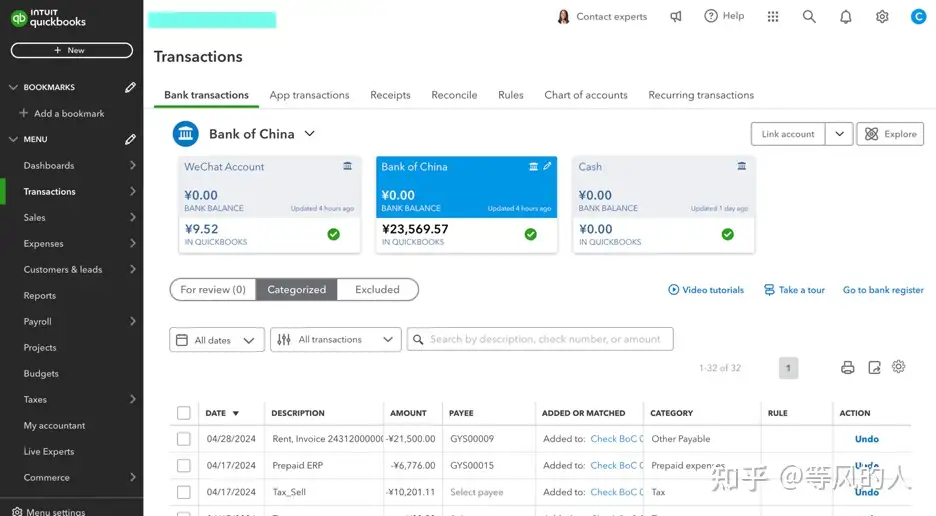Open settings gear in top header
The height and width of the screenshot is (516, 936).
tap(882, 17)
